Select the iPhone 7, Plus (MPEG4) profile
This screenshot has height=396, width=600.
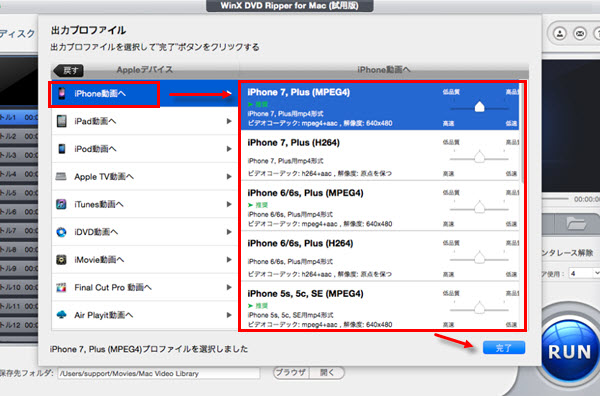coord(380,106)
